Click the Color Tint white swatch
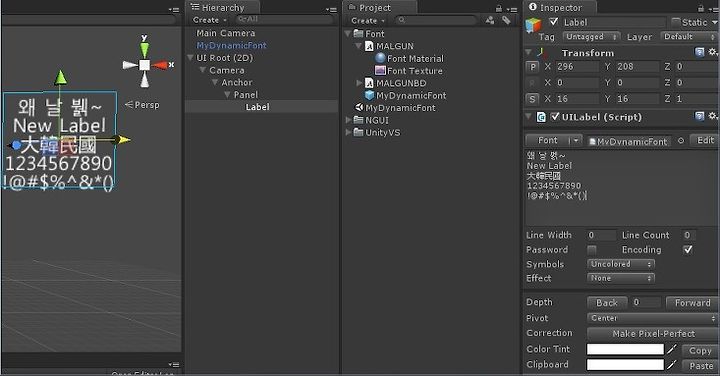The image size is (720, 376). point(625,349)
